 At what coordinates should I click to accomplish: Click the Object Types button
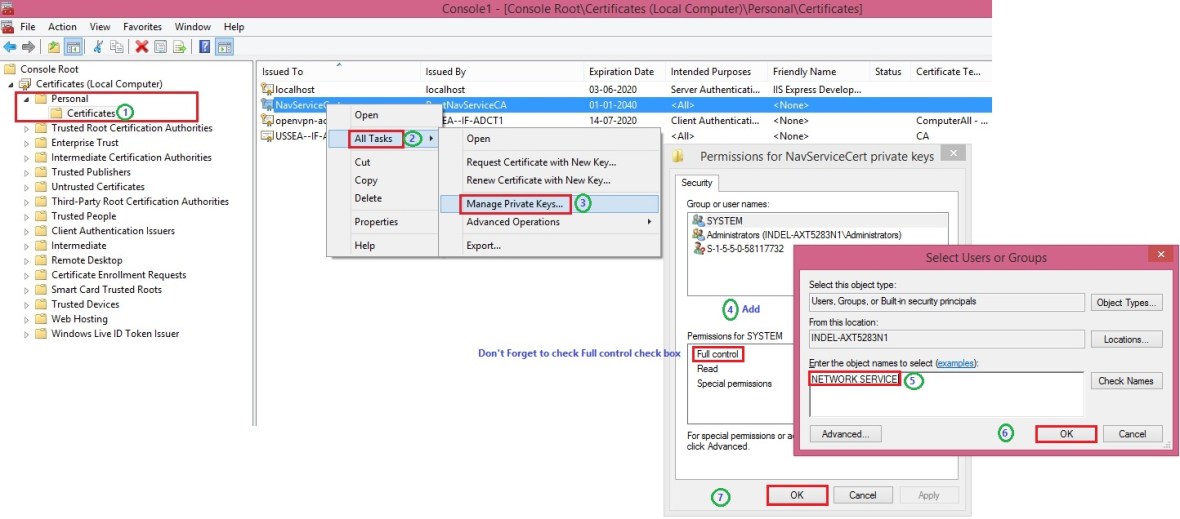click(1128, 302)
